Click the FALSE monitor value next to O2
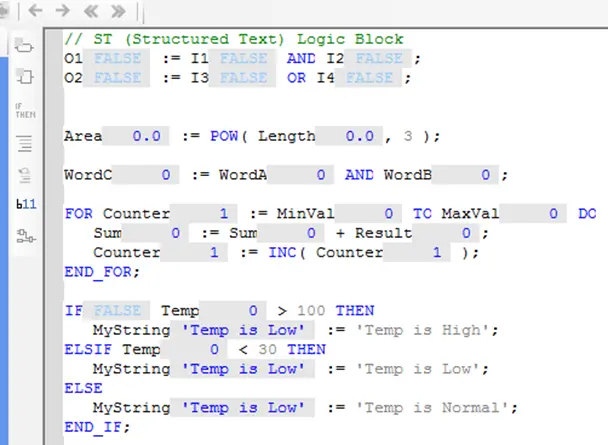608x445 pixels. [x=117, y=78]
